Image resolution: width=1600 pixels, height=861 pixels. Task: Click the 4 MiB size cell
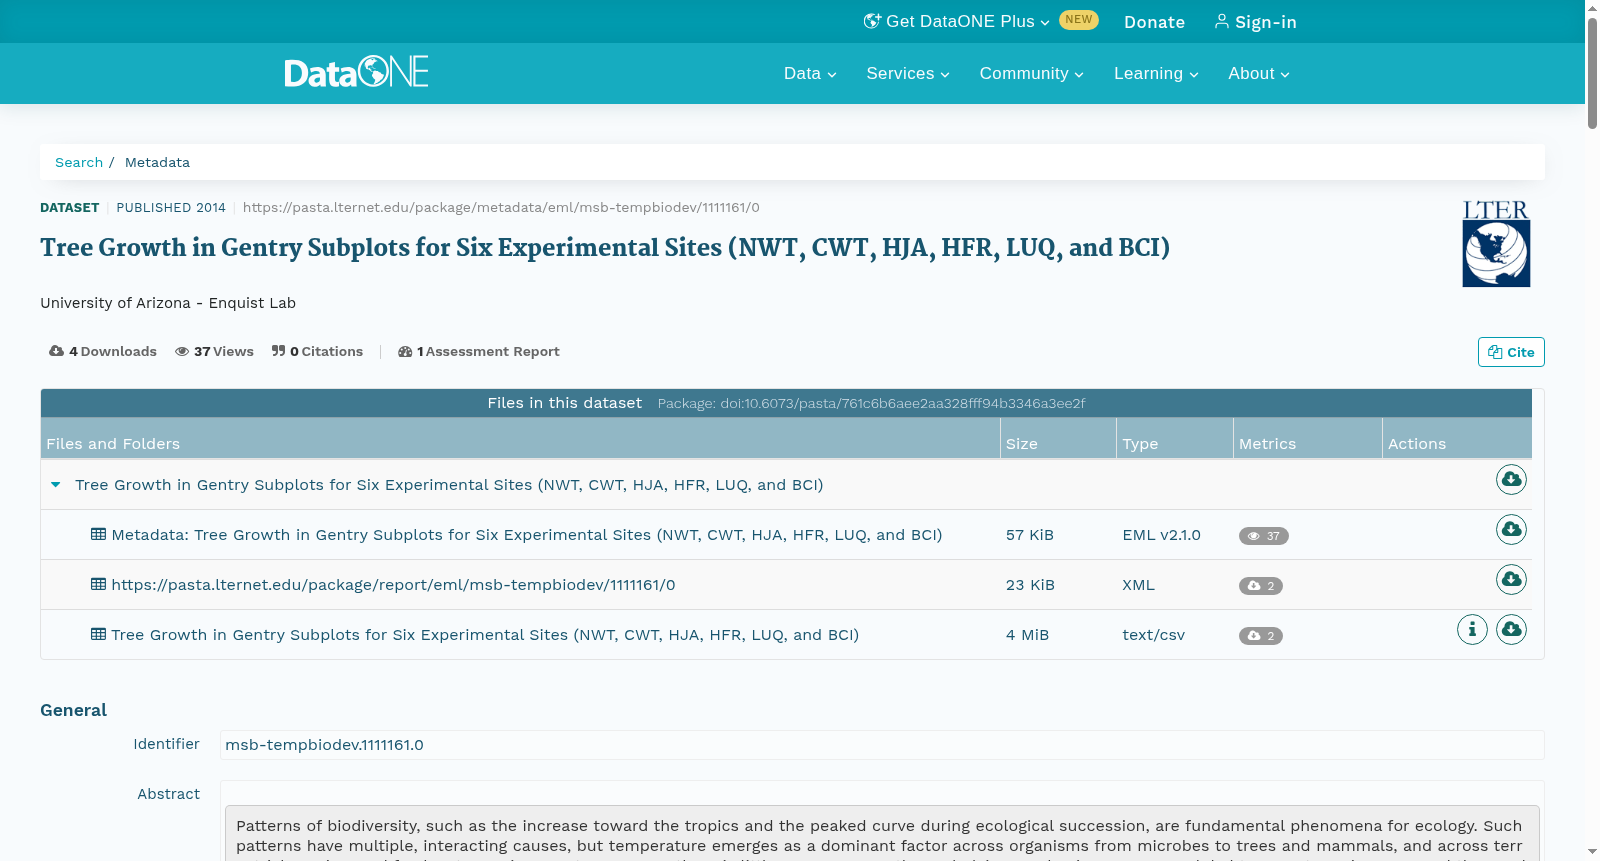point(1027,635)
